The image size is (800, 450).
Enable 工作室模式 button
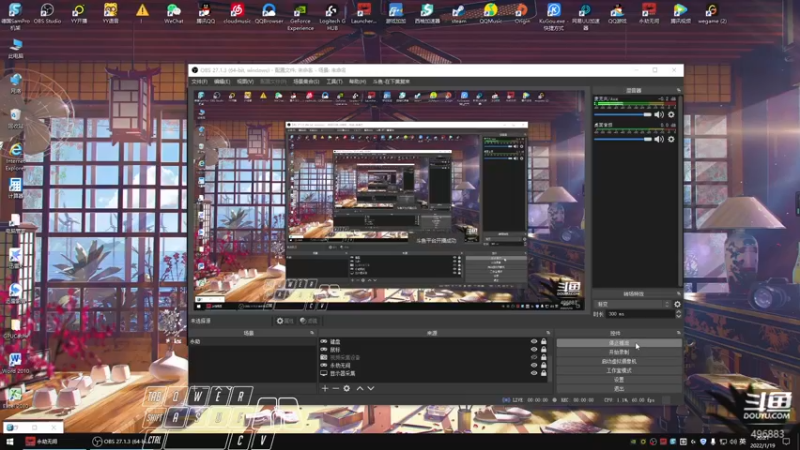click(x=619, y=370)
